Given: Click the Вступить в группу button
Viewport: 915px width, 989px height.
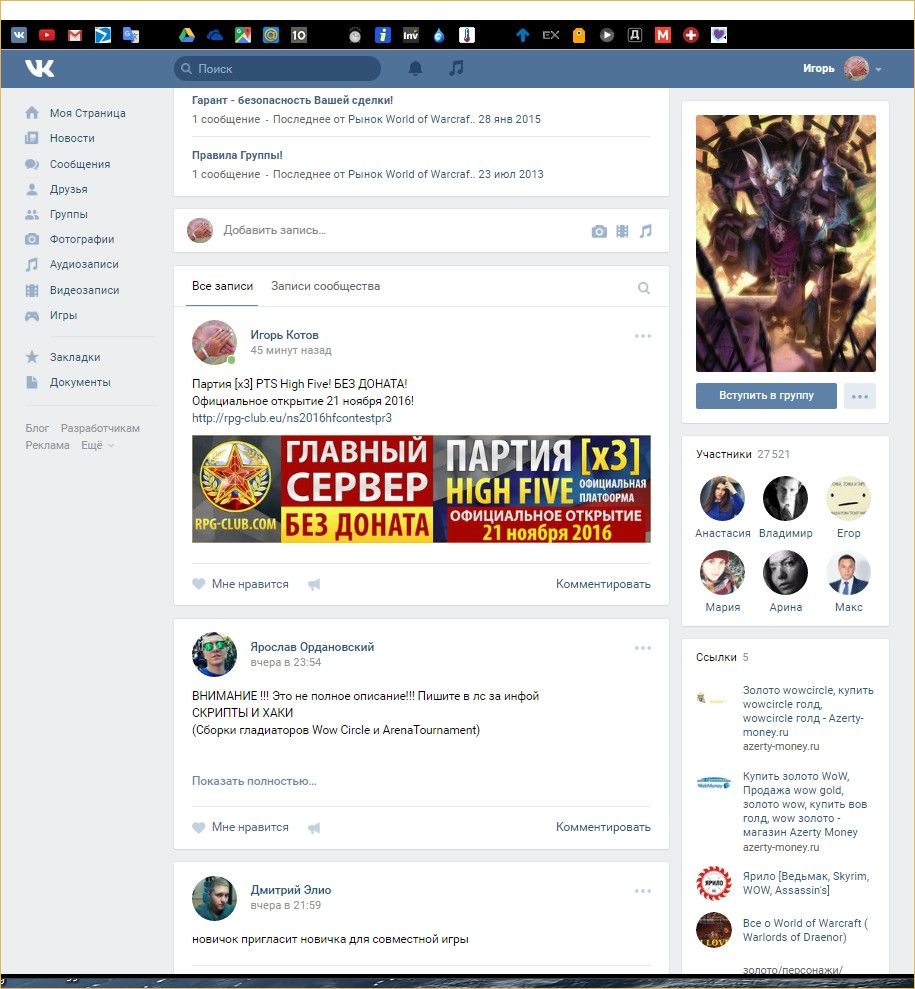Looking at the screenshot, I should point(766,395).
